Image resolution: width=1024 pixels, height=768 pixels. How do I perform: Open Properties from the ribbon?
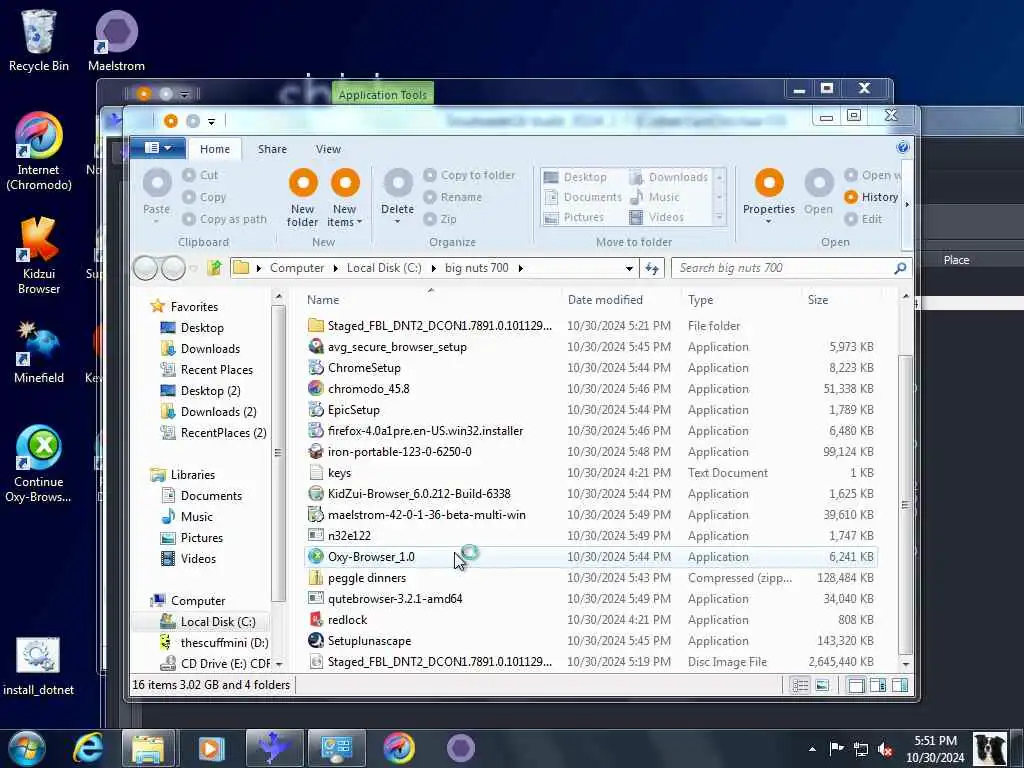[x=769, y=194]
